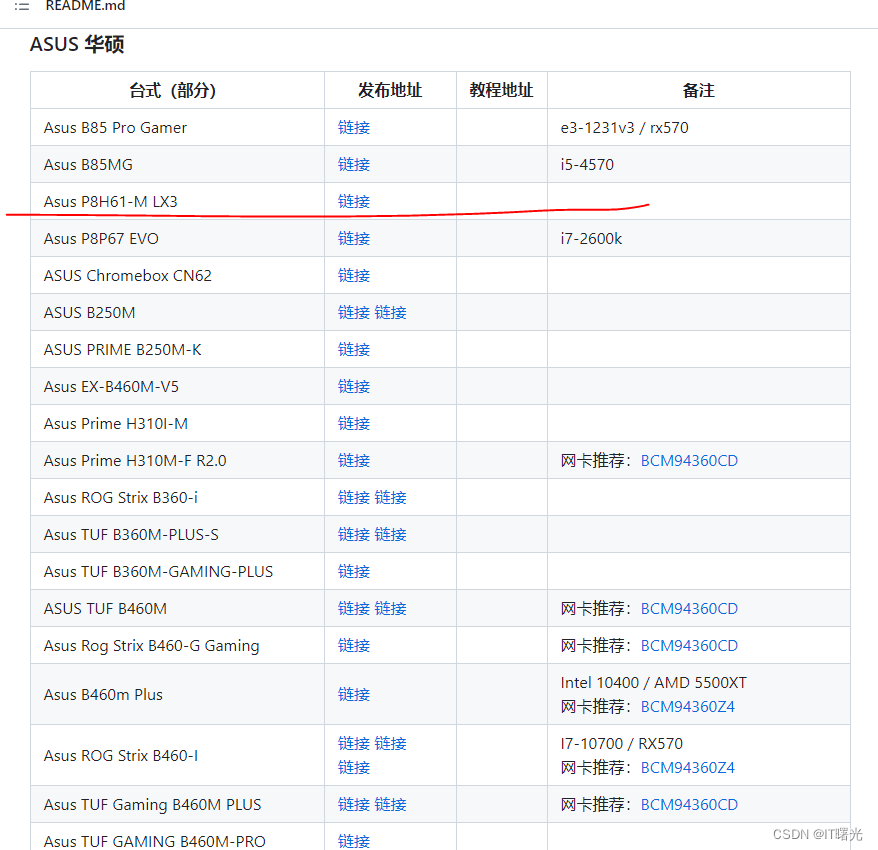Open the 链接 link for Asus Prime H310M-F R2.0

click(x=354, y=460)
